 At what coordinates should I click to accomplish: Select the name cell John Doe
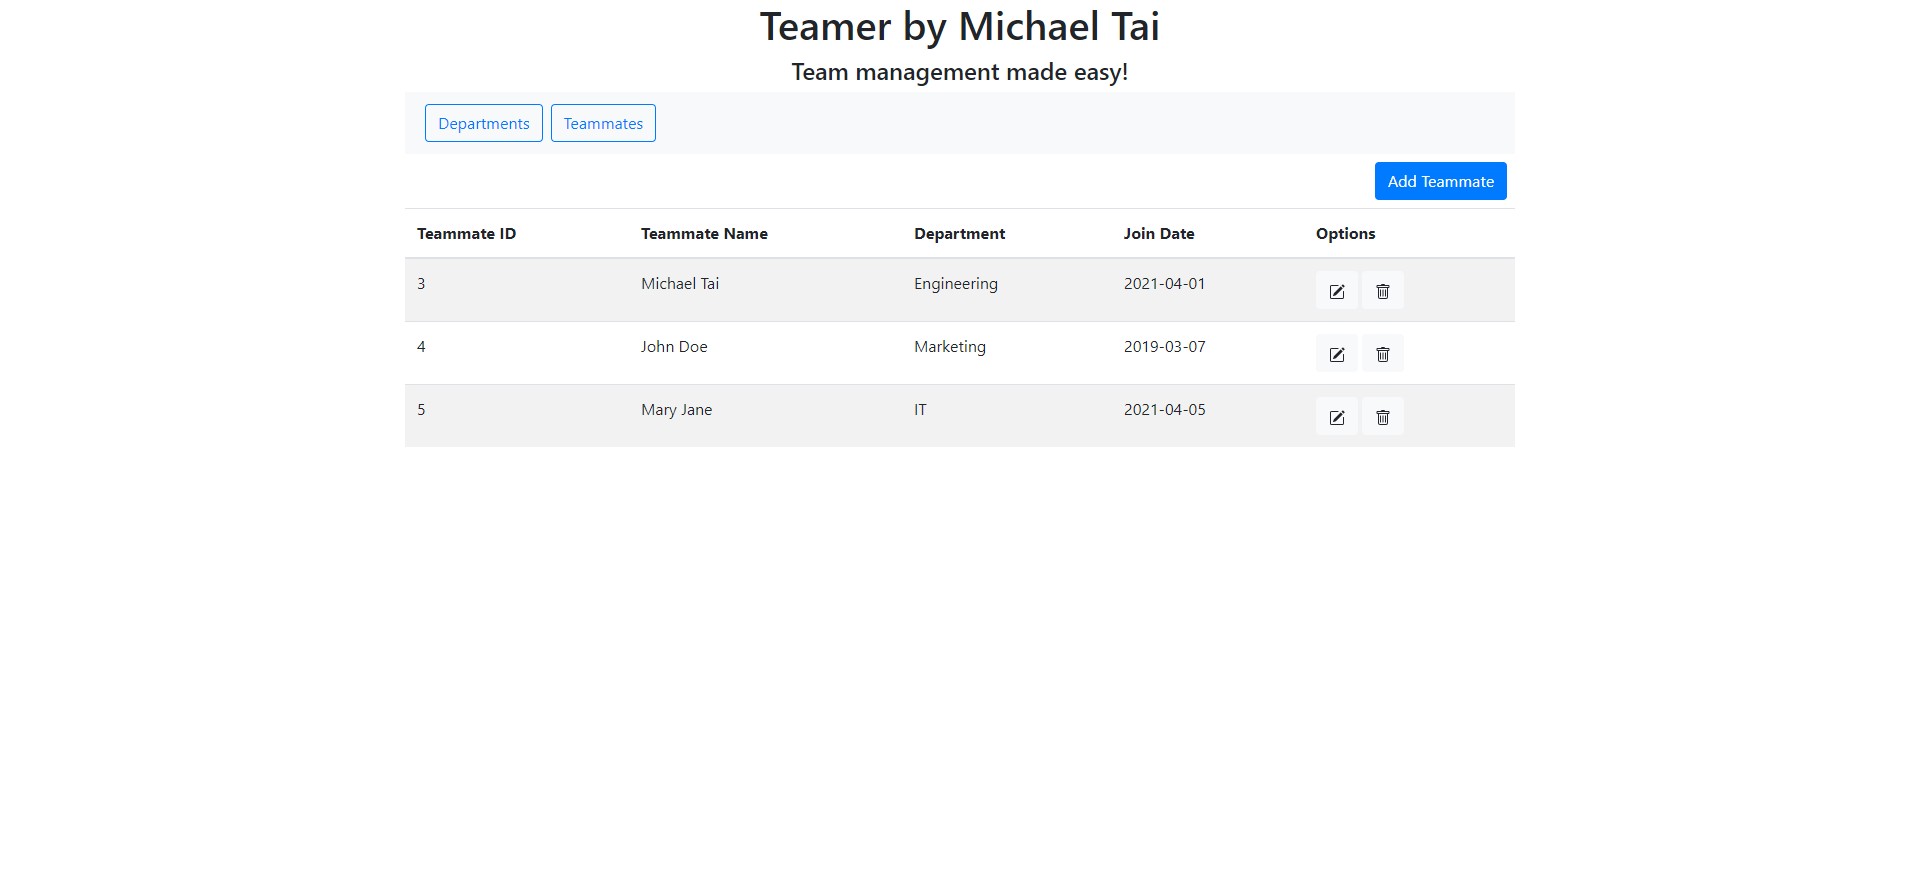click(x=674, y=347)
